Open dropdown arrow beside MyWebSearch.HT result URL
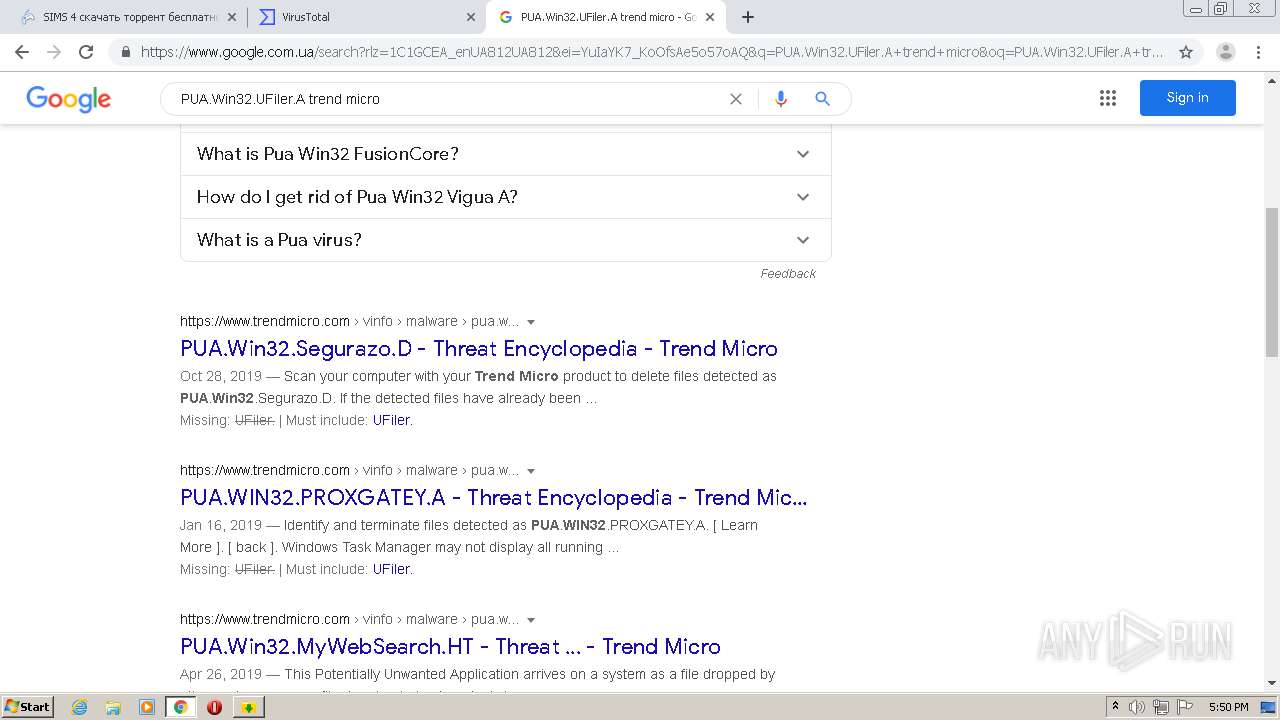1280x720 pixels. click(531, 620)
